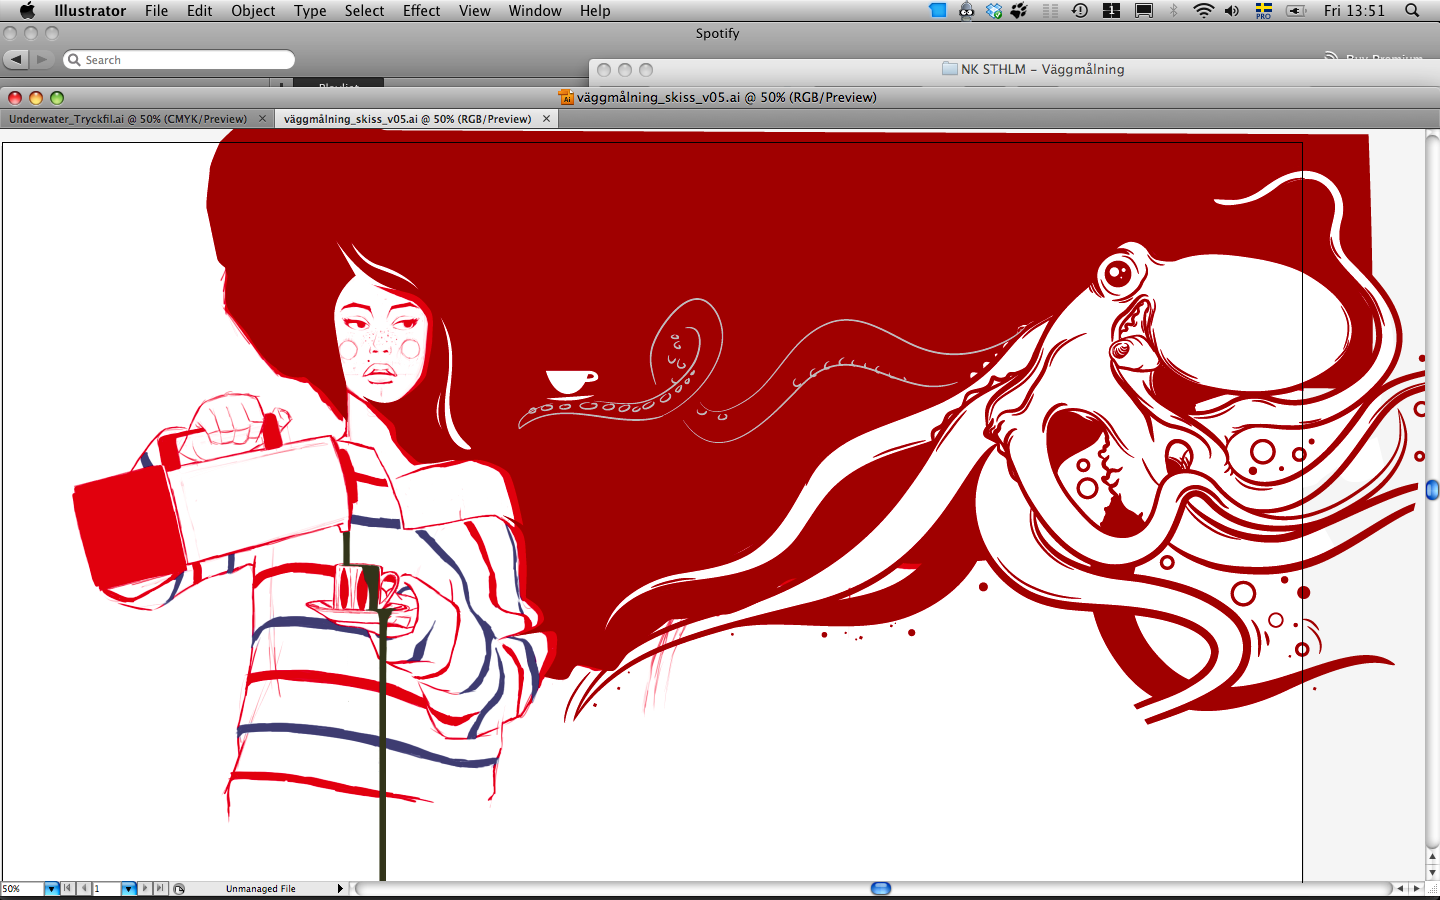The height and width of the screenshot is (900, 1440).
Task: Click the robot face menu bar icon
Action: coord(966,11)
